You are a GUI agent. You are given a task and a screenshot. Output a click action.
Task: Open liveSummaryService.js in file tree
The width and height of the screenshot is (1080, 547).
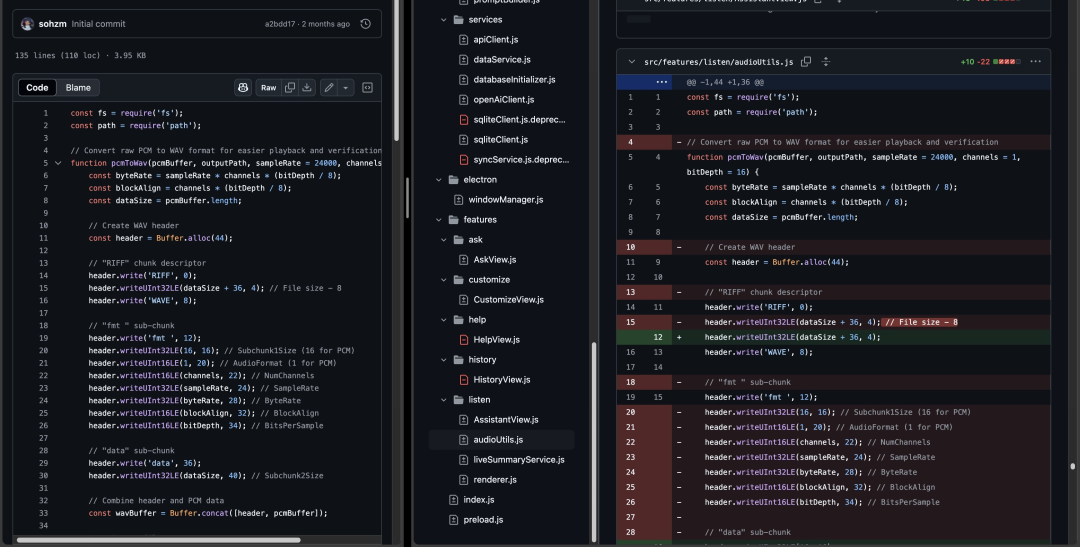tap(519, 460)
